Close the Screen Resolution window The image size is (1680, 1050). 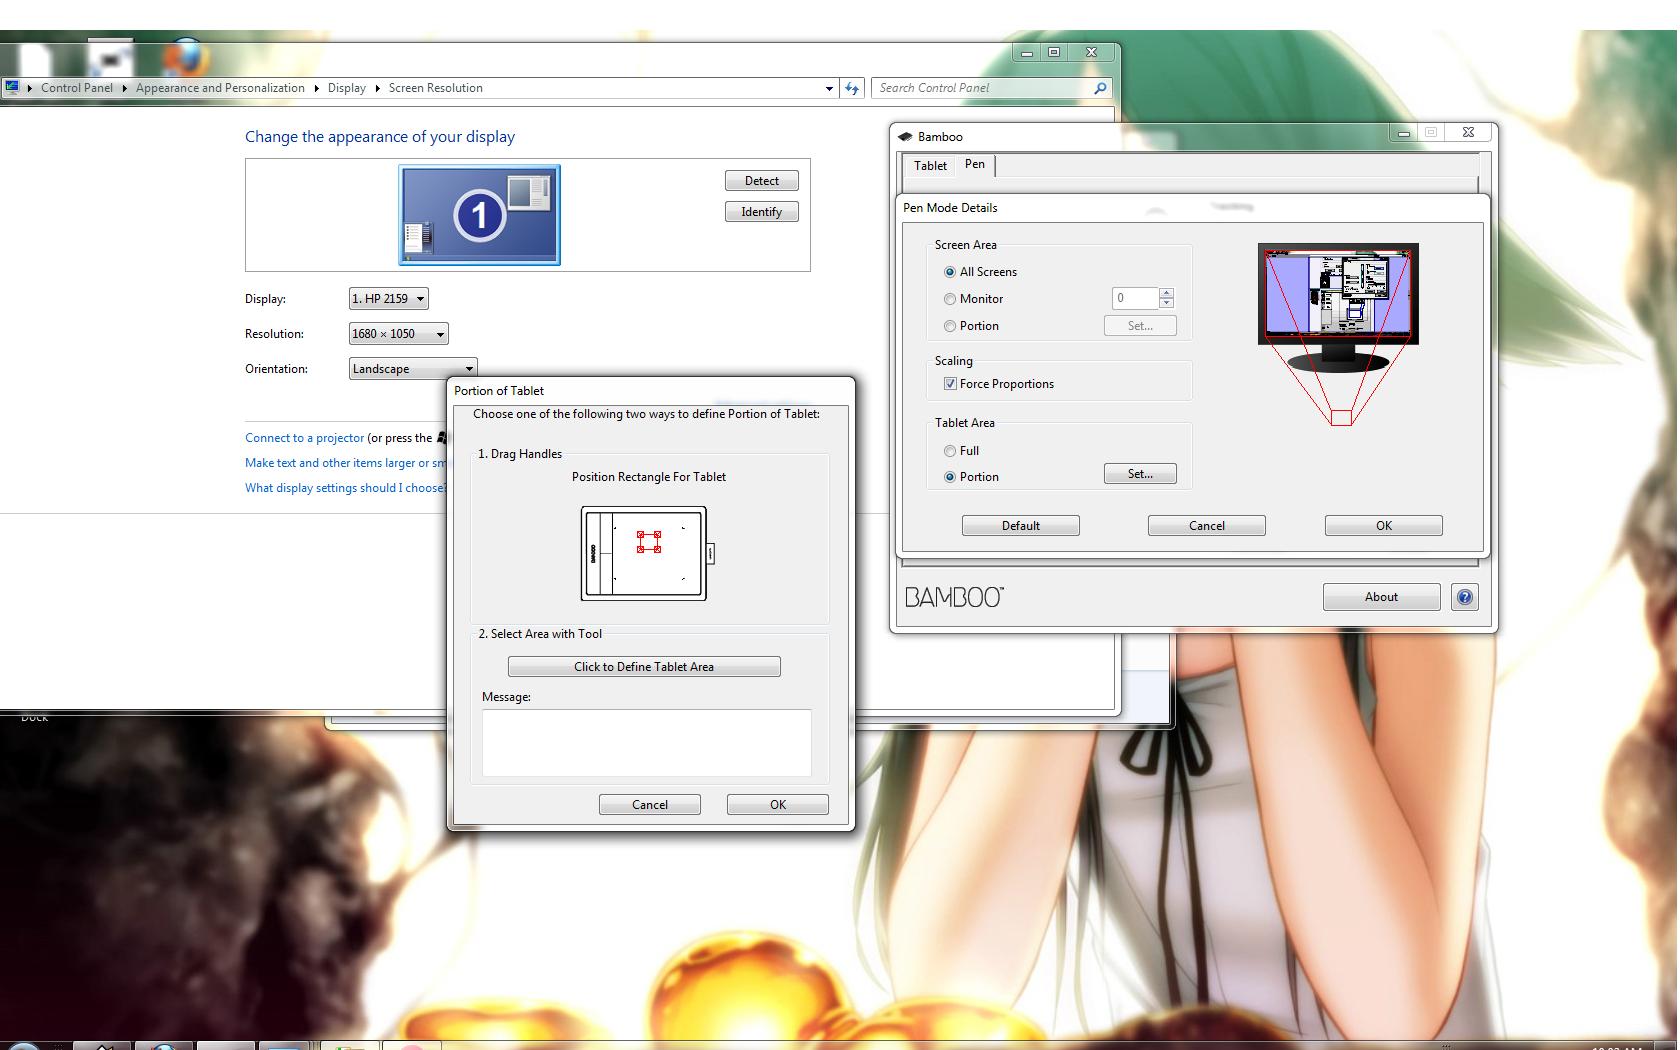tap(1091, 52)
